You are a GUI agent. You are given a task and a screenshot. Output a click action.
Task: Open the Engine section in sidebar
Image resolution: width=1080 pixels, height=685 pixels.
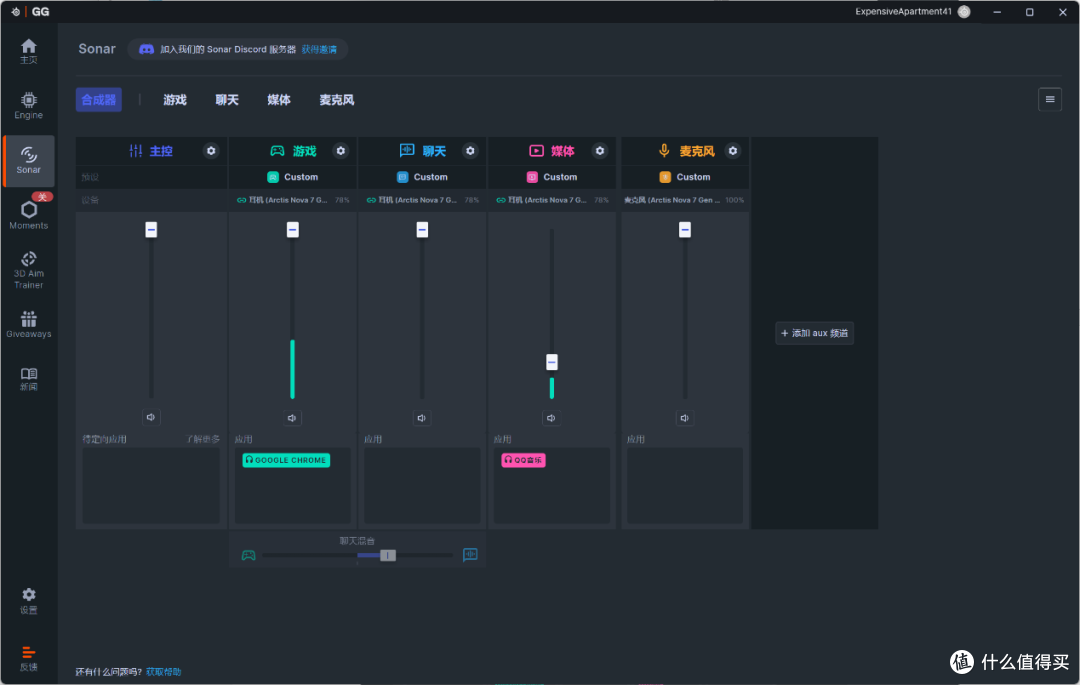(x=28, y=105)
